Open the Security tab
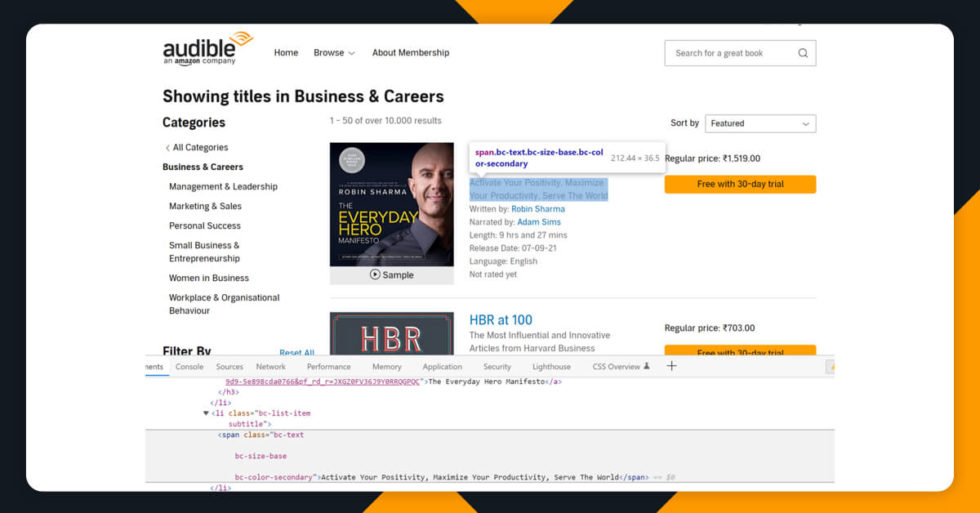This screenshot has width=980, height=513. 497,367
